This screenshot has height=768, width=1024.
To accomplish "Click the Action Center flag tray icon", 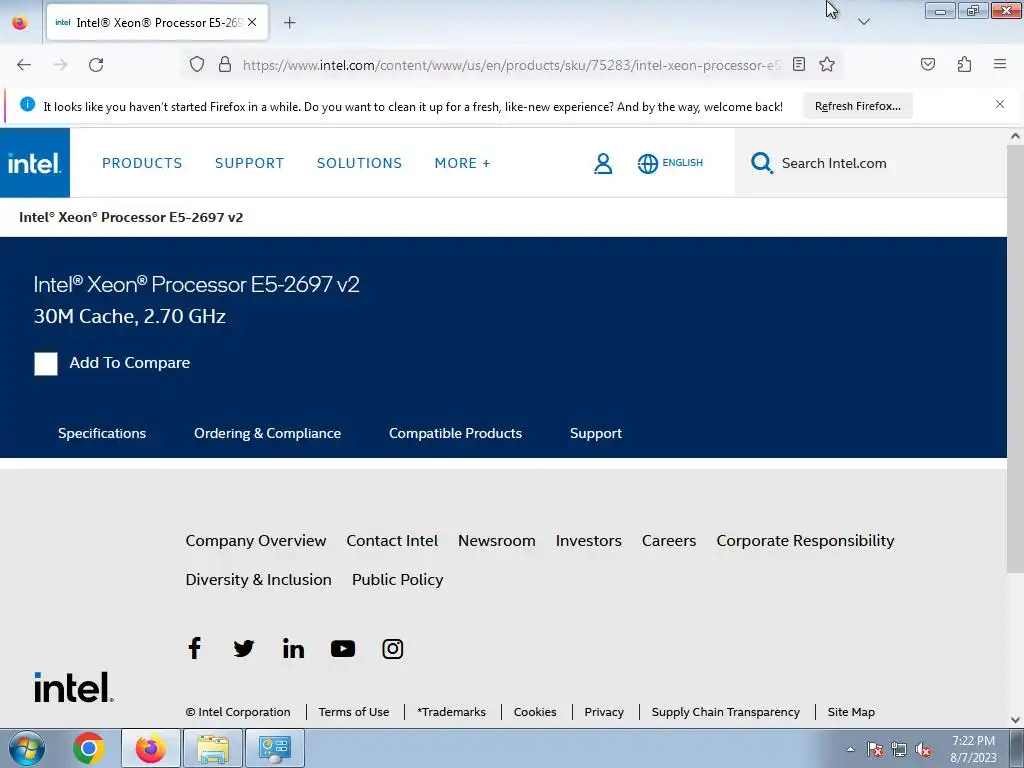I will click(875, 750).
